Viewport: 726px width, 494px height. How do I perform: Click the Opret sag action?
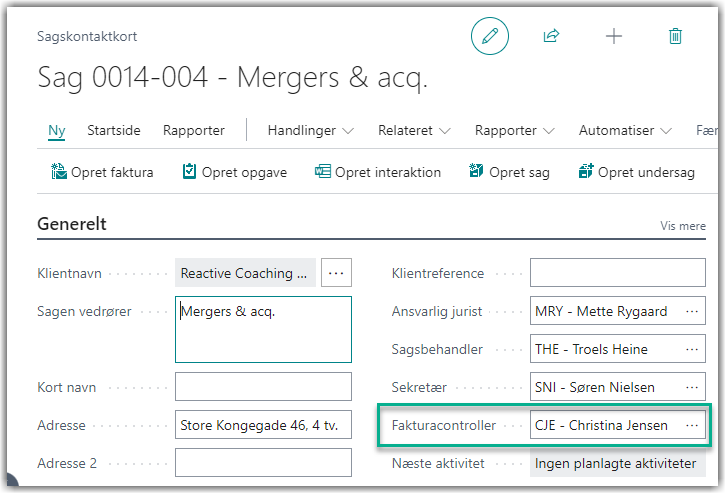coord(509,172)
